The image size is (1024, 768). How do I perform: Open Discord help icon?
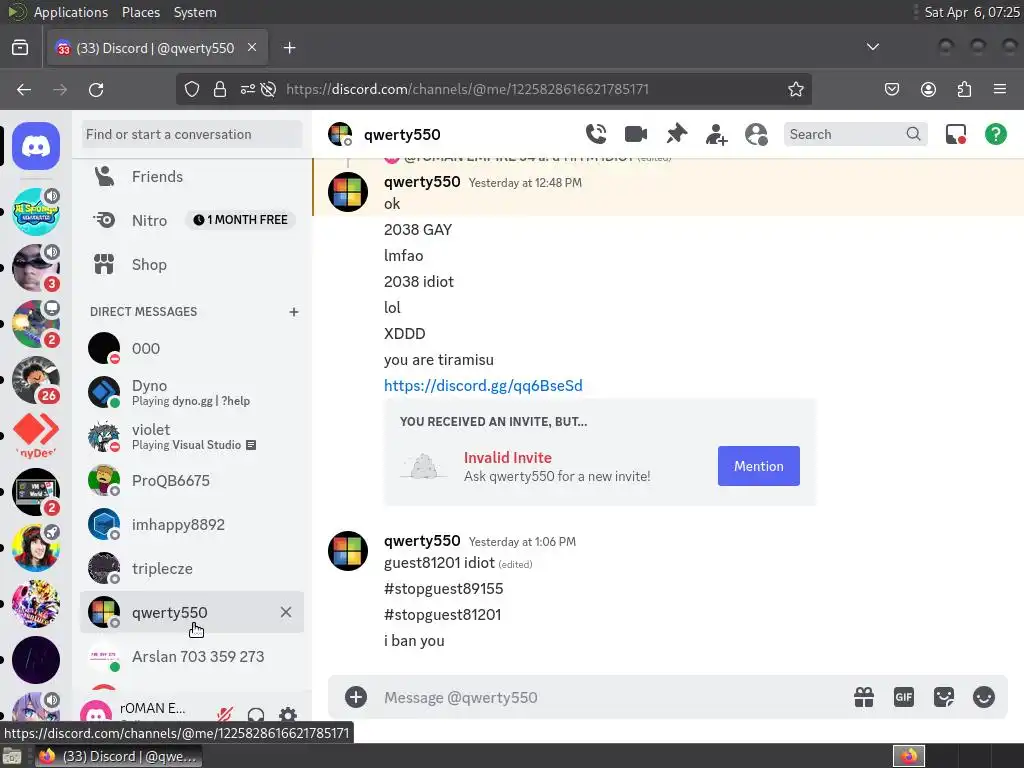(x=996, y=135)
